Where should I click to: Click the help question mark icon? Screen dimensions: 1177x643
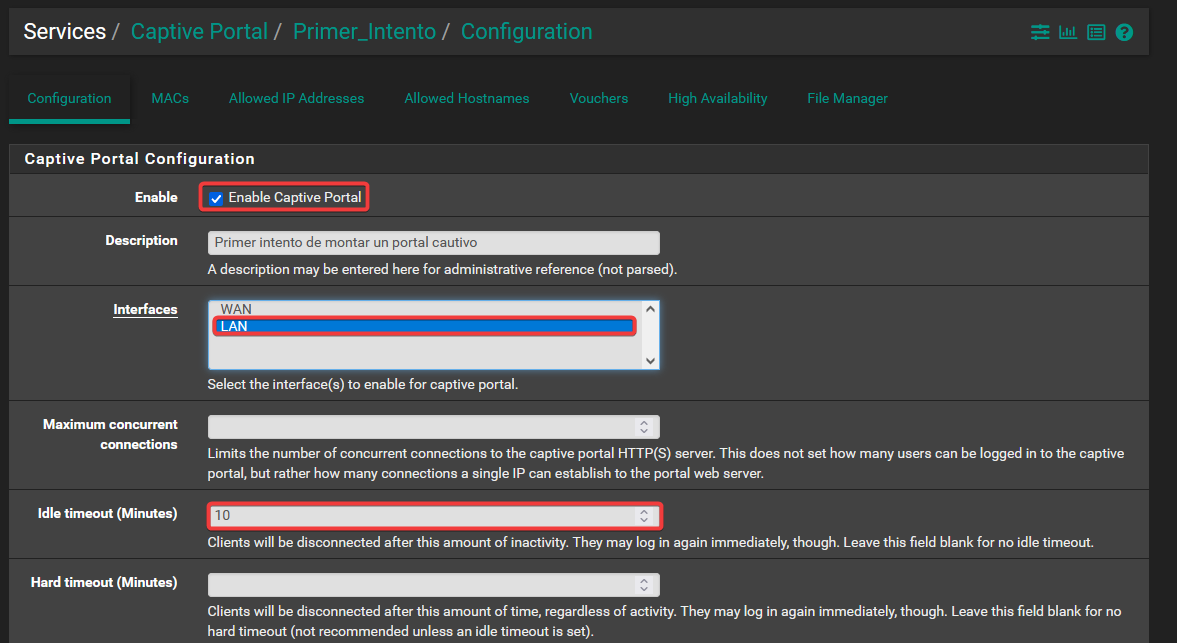[1124, 33]
